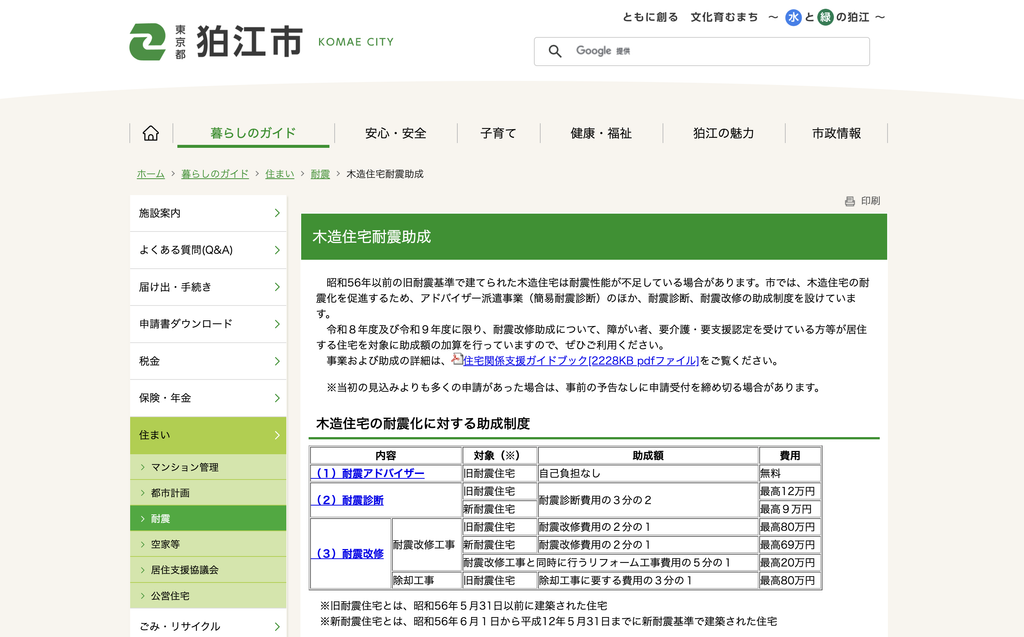Click chevron on 申請書ダウンロード row
This screenshot has width=1024, height=637.
[277, 324]
